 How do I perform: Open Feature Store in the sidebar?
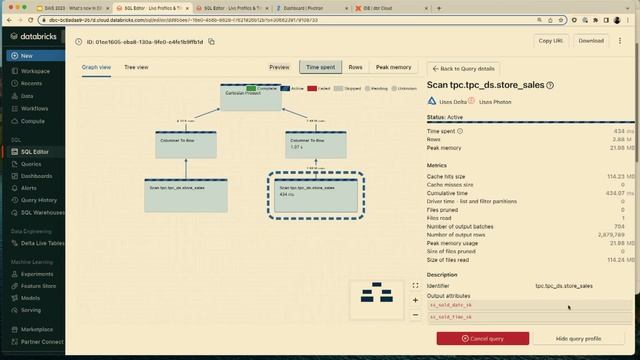click(x=38, y=286)
